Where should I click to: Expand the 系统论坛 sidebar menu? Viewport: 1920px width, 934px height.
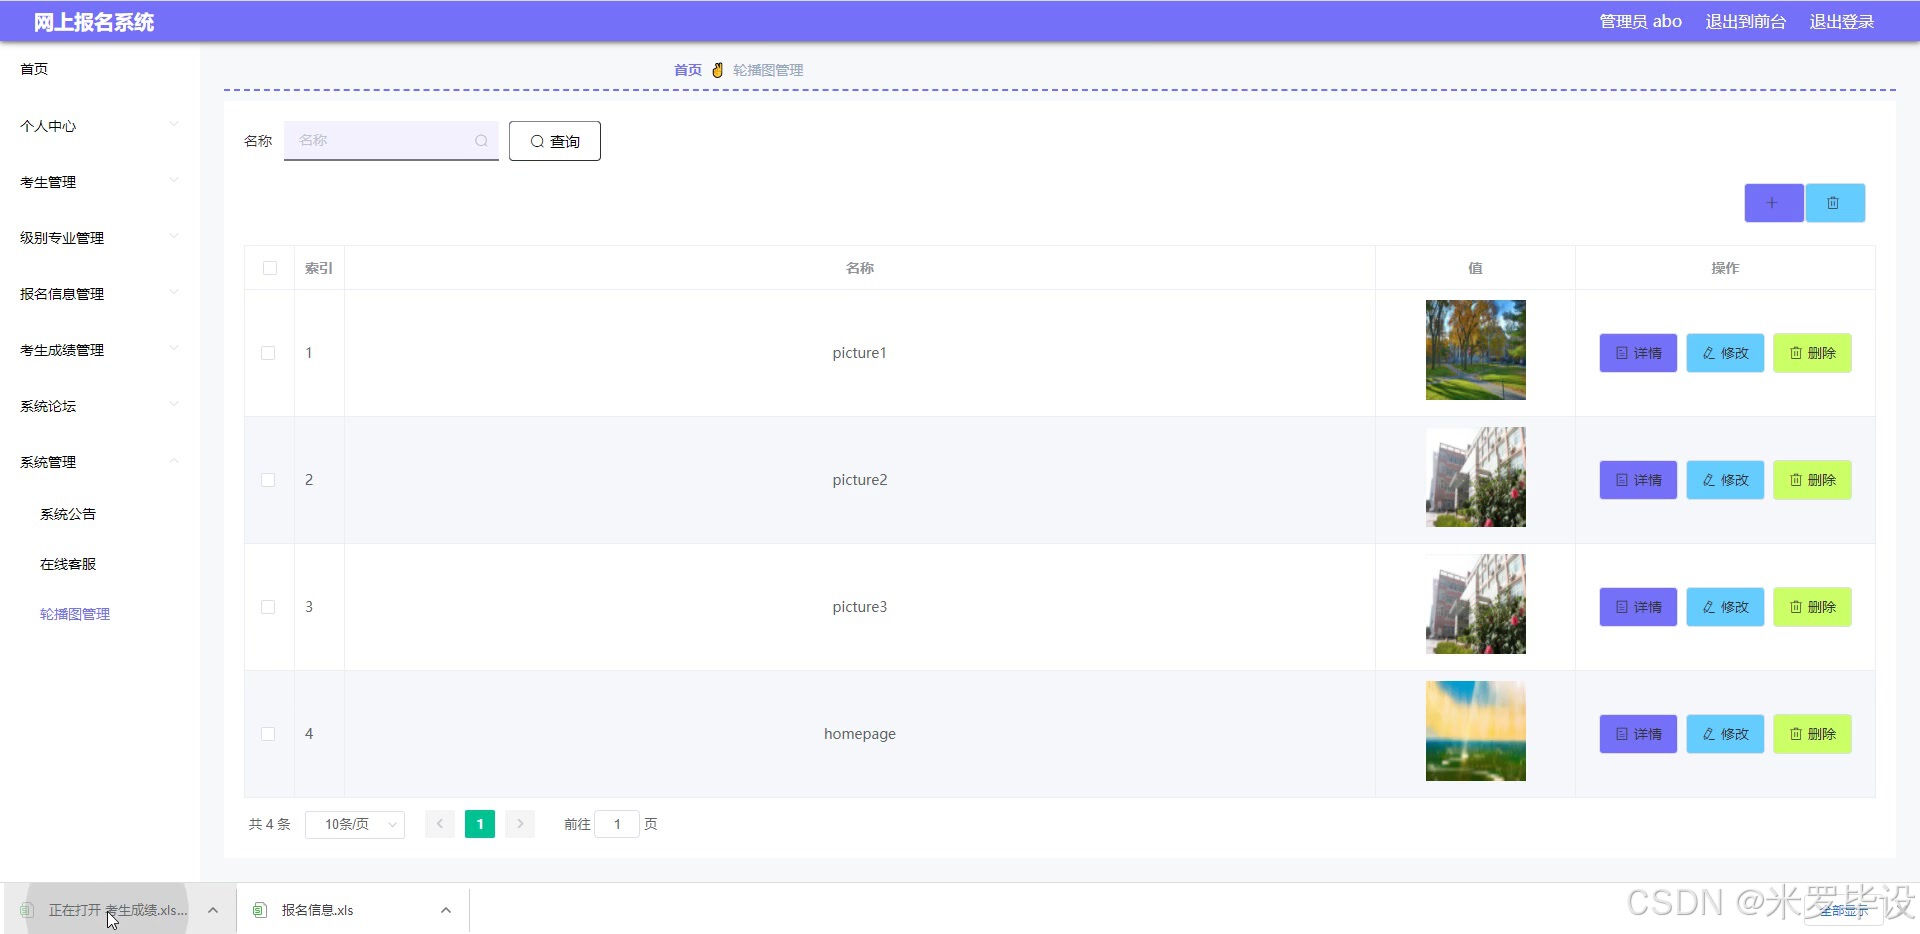coord(100,406)
